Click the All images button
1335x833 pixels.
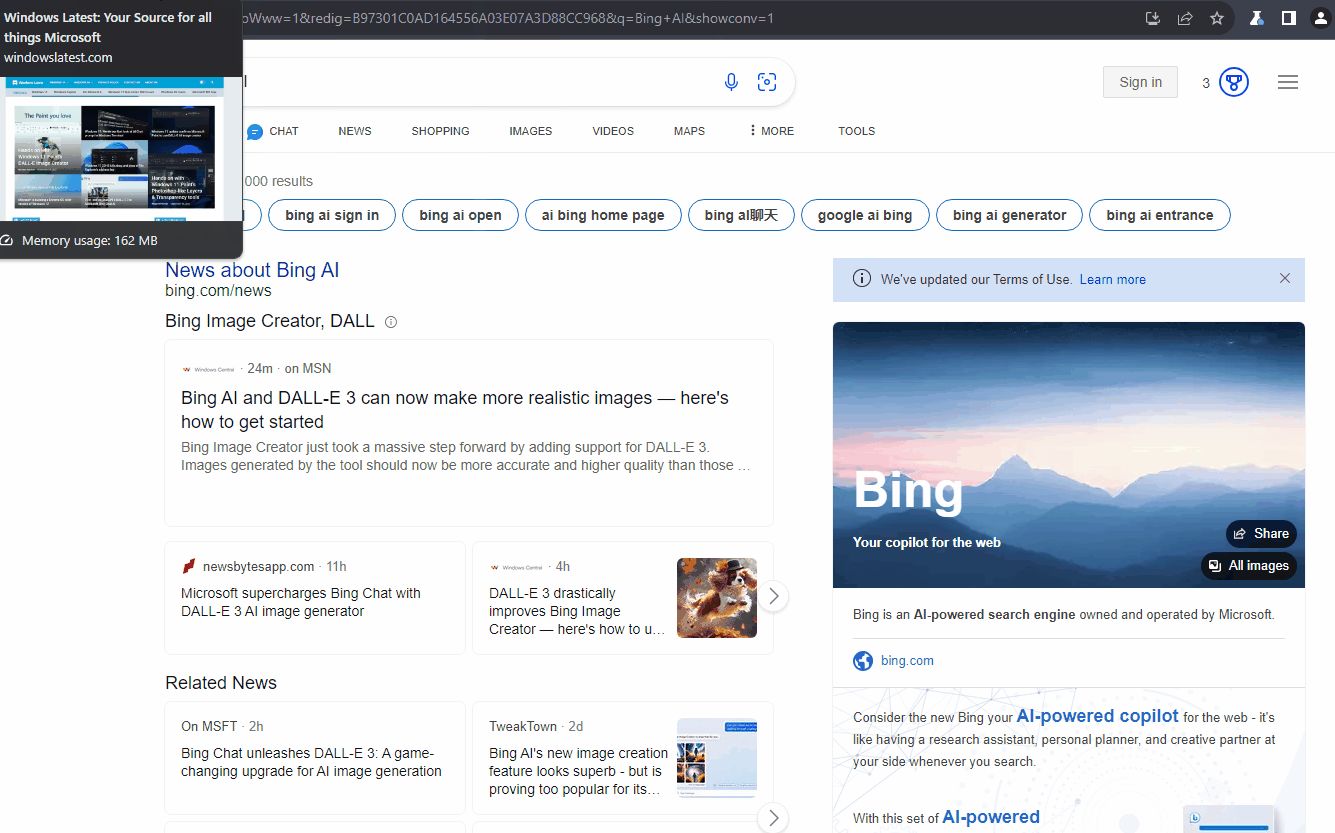pos(1249,566)
